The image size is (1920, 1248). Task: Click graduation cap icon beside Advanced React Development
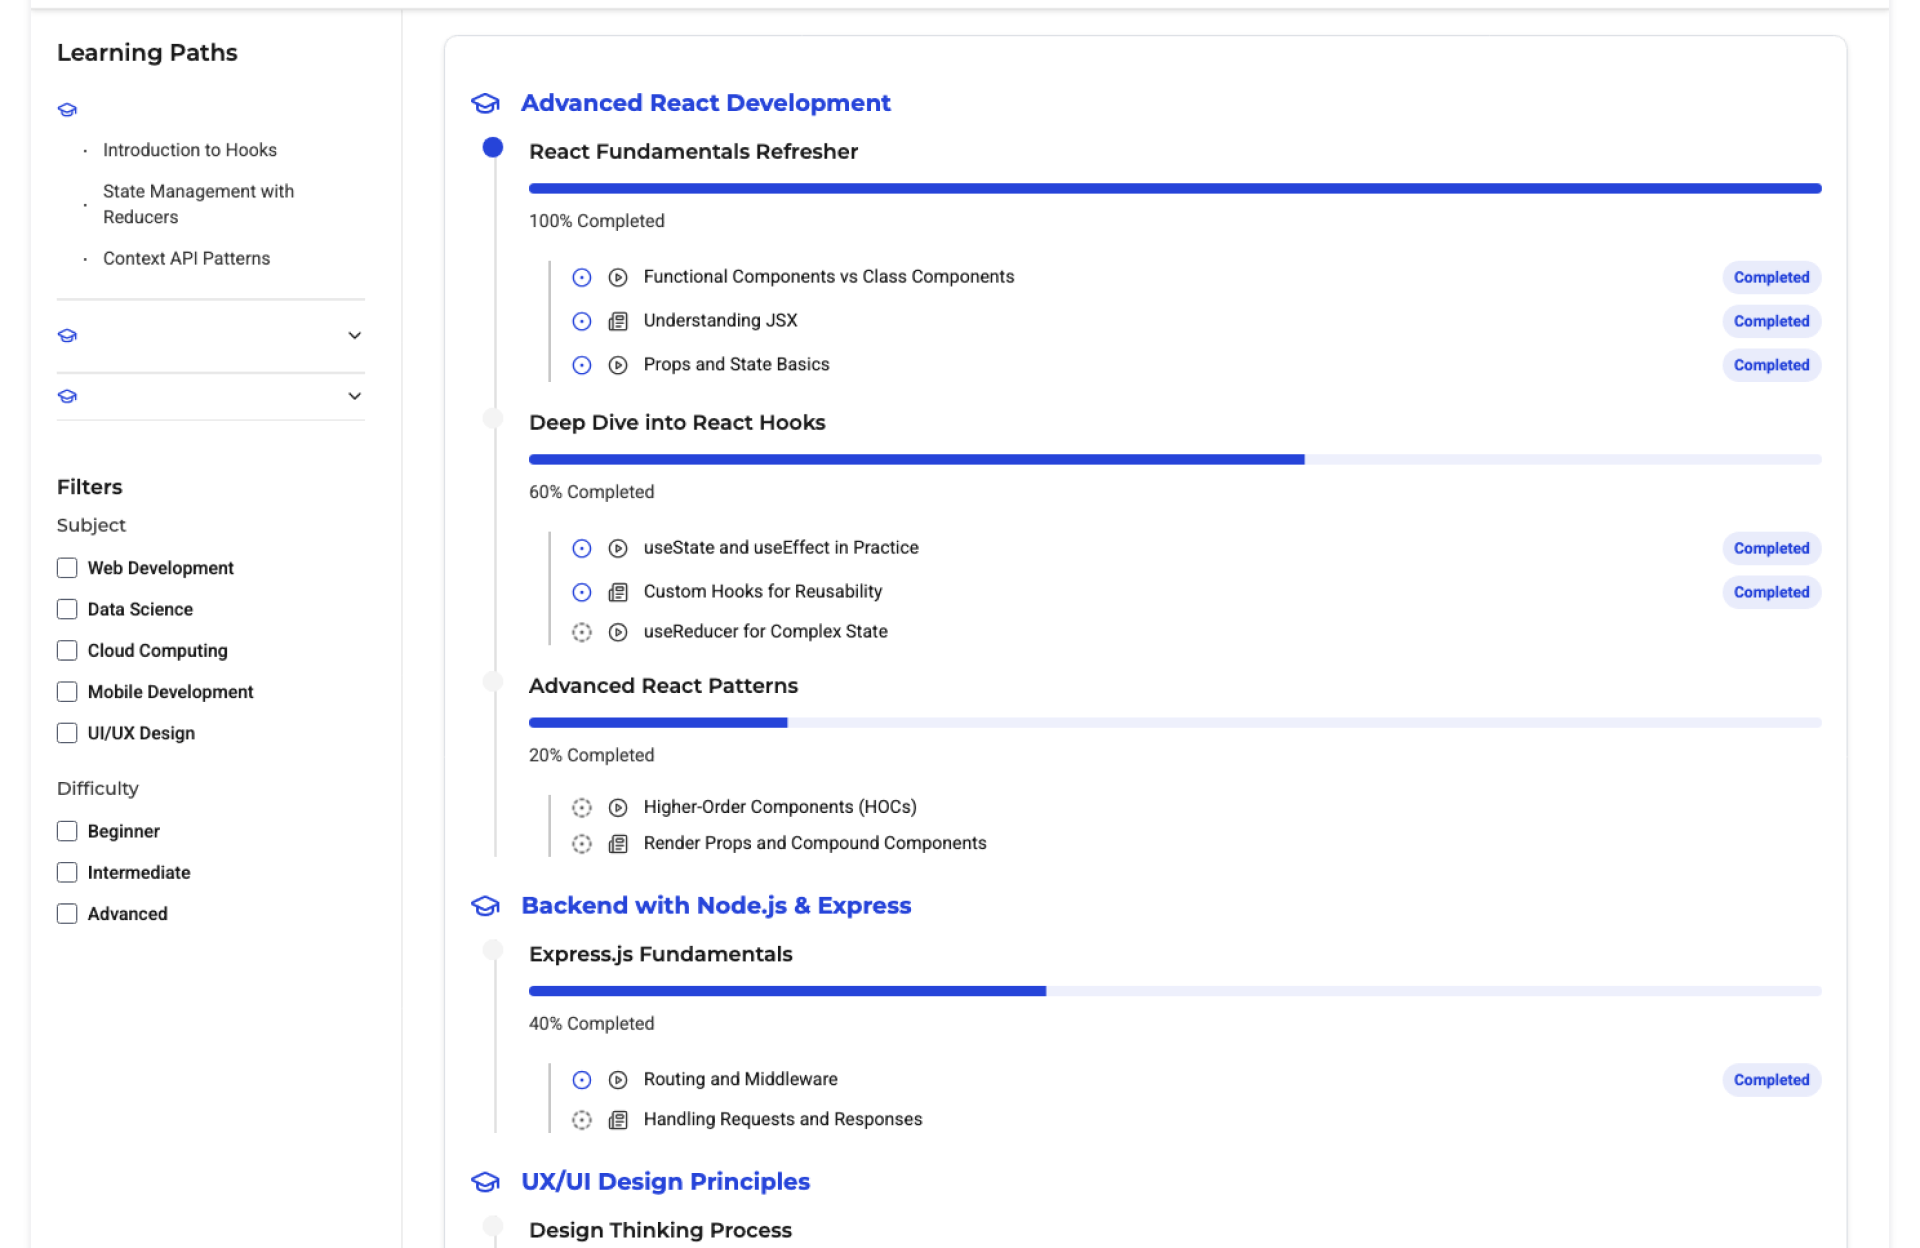click(485, 103)
